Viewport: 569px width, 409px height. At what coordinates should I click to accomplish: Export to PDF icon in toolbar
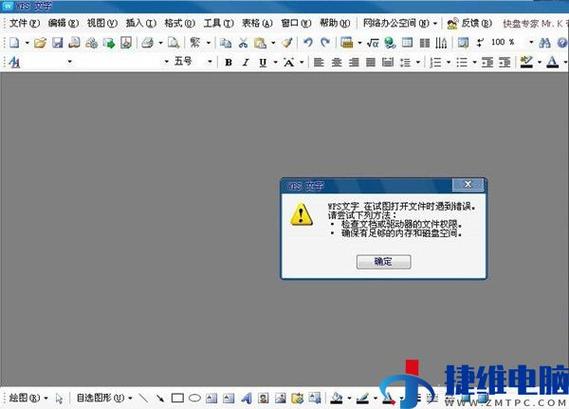pos(126,43)
